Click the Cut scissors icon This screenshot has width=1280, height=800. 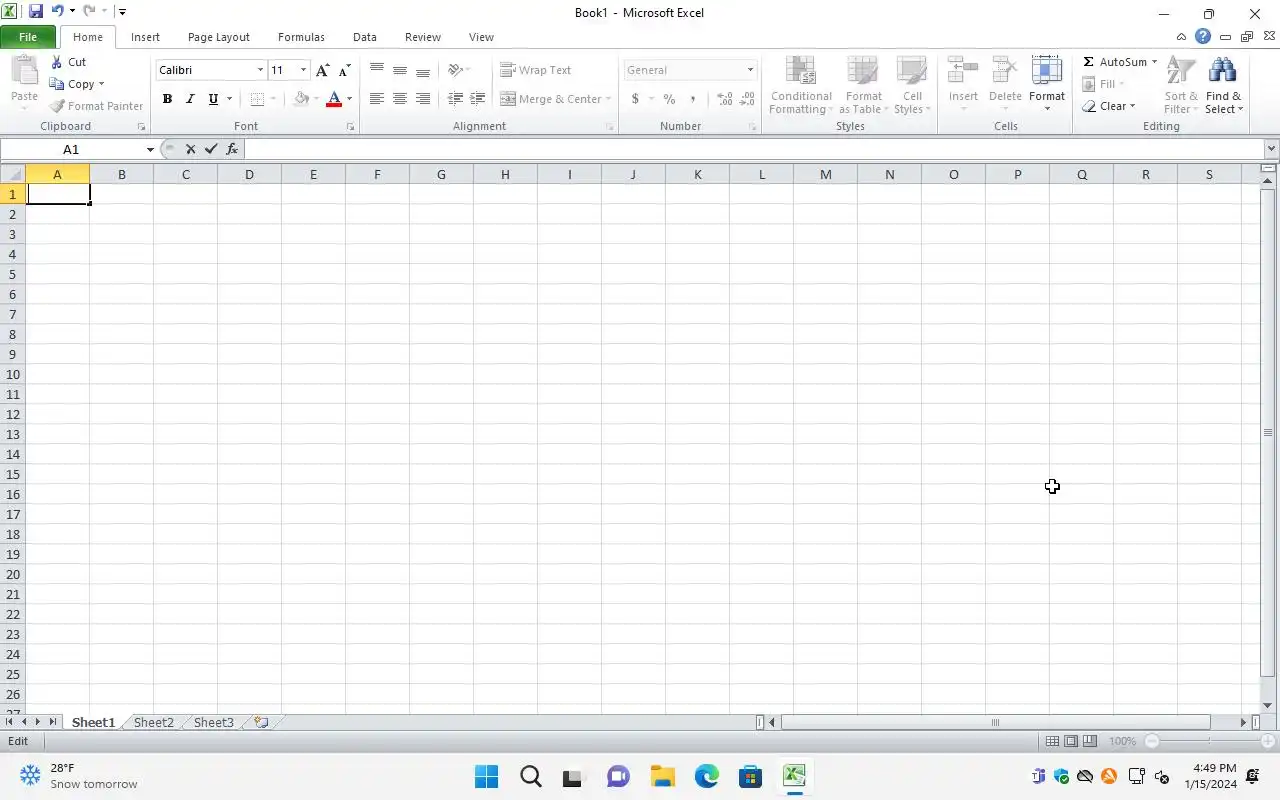(57, 62)
